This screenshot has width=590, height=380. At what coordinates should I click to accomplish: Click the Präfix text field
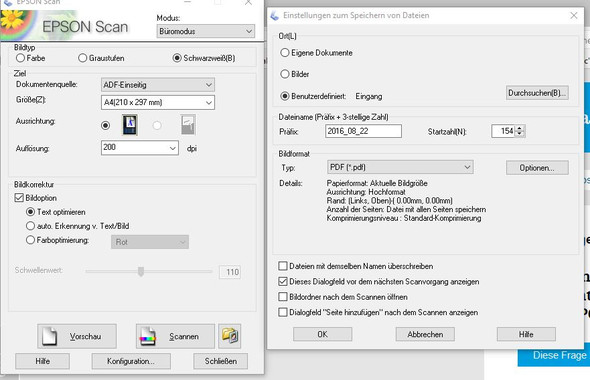363,131
